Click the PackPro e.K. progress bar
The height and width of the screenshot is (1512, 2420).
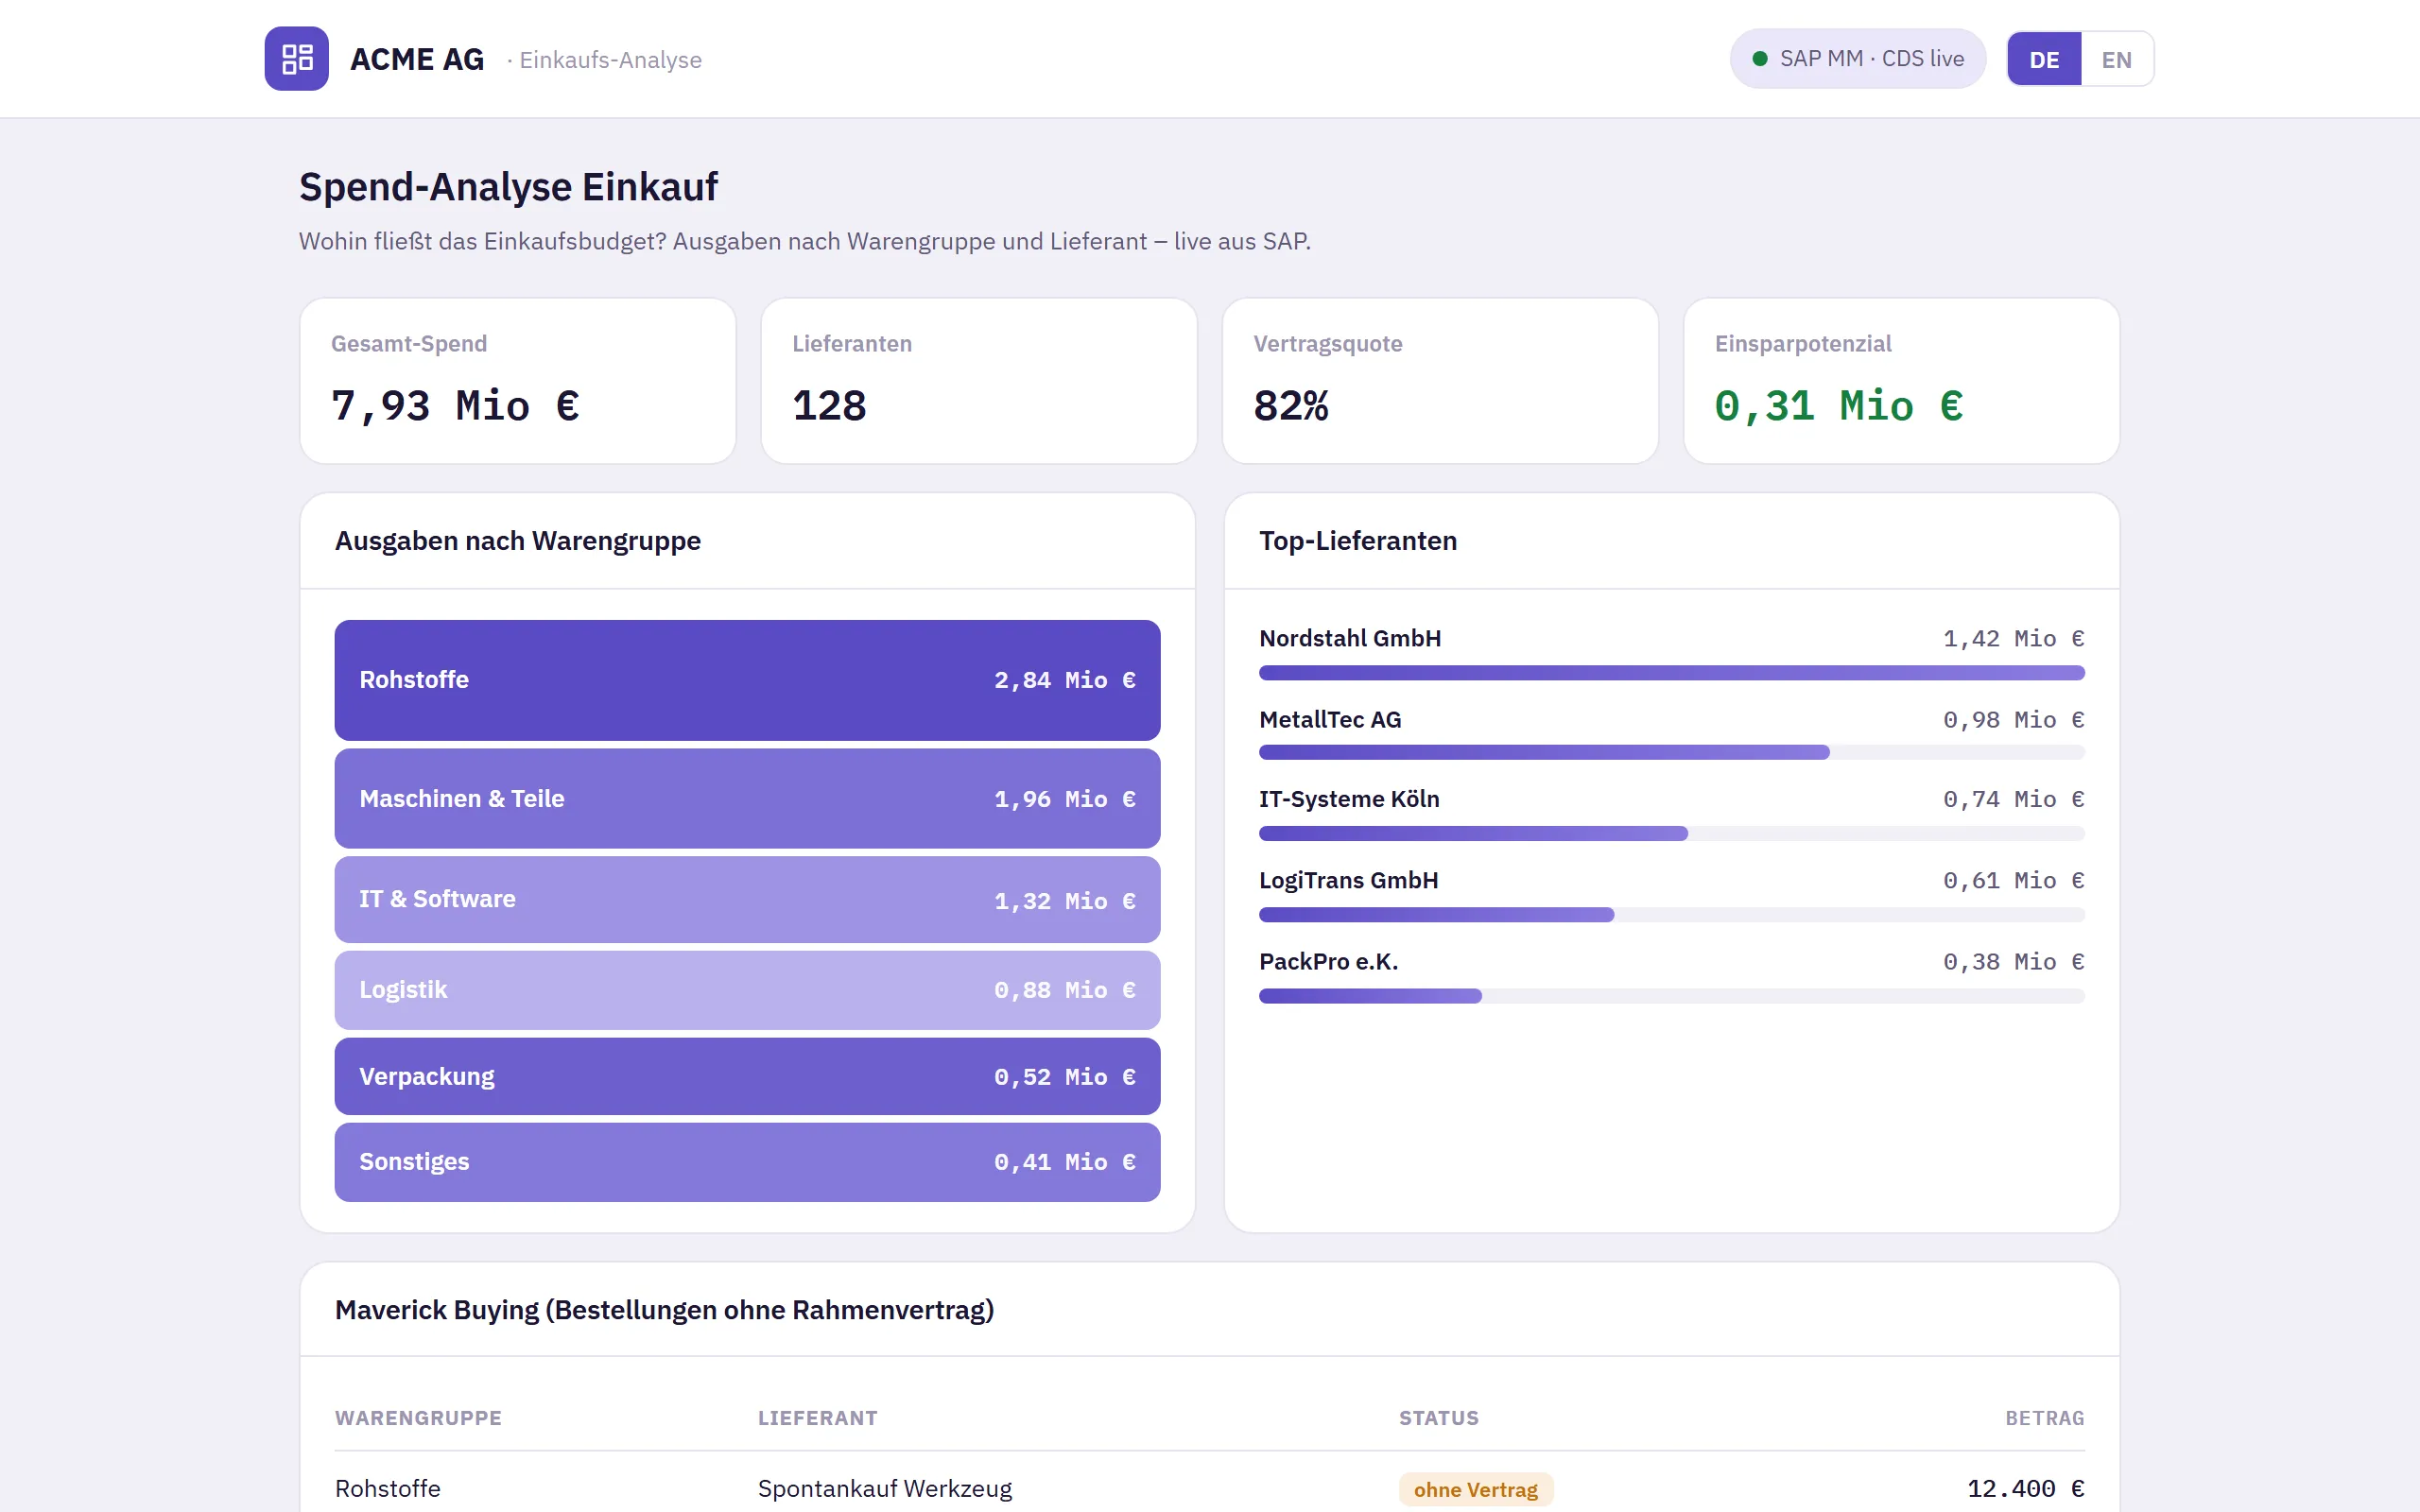click(x=1671, y=996)
